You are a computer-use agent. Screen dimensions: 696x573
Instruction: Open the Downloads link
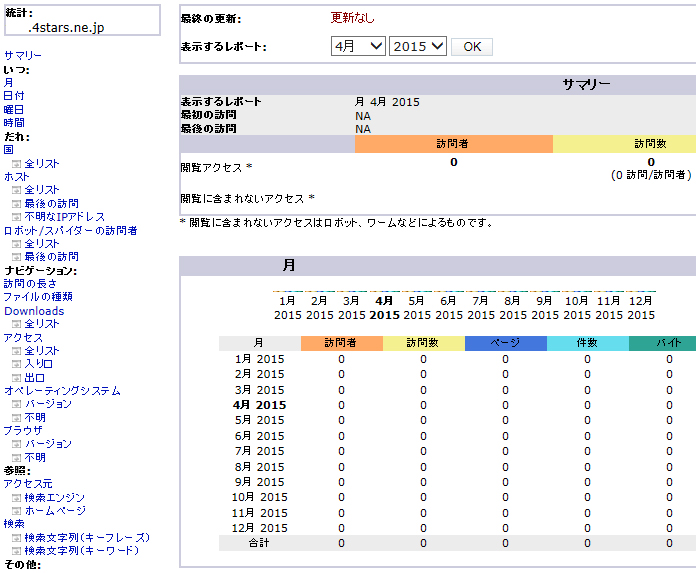coord(33,311)
